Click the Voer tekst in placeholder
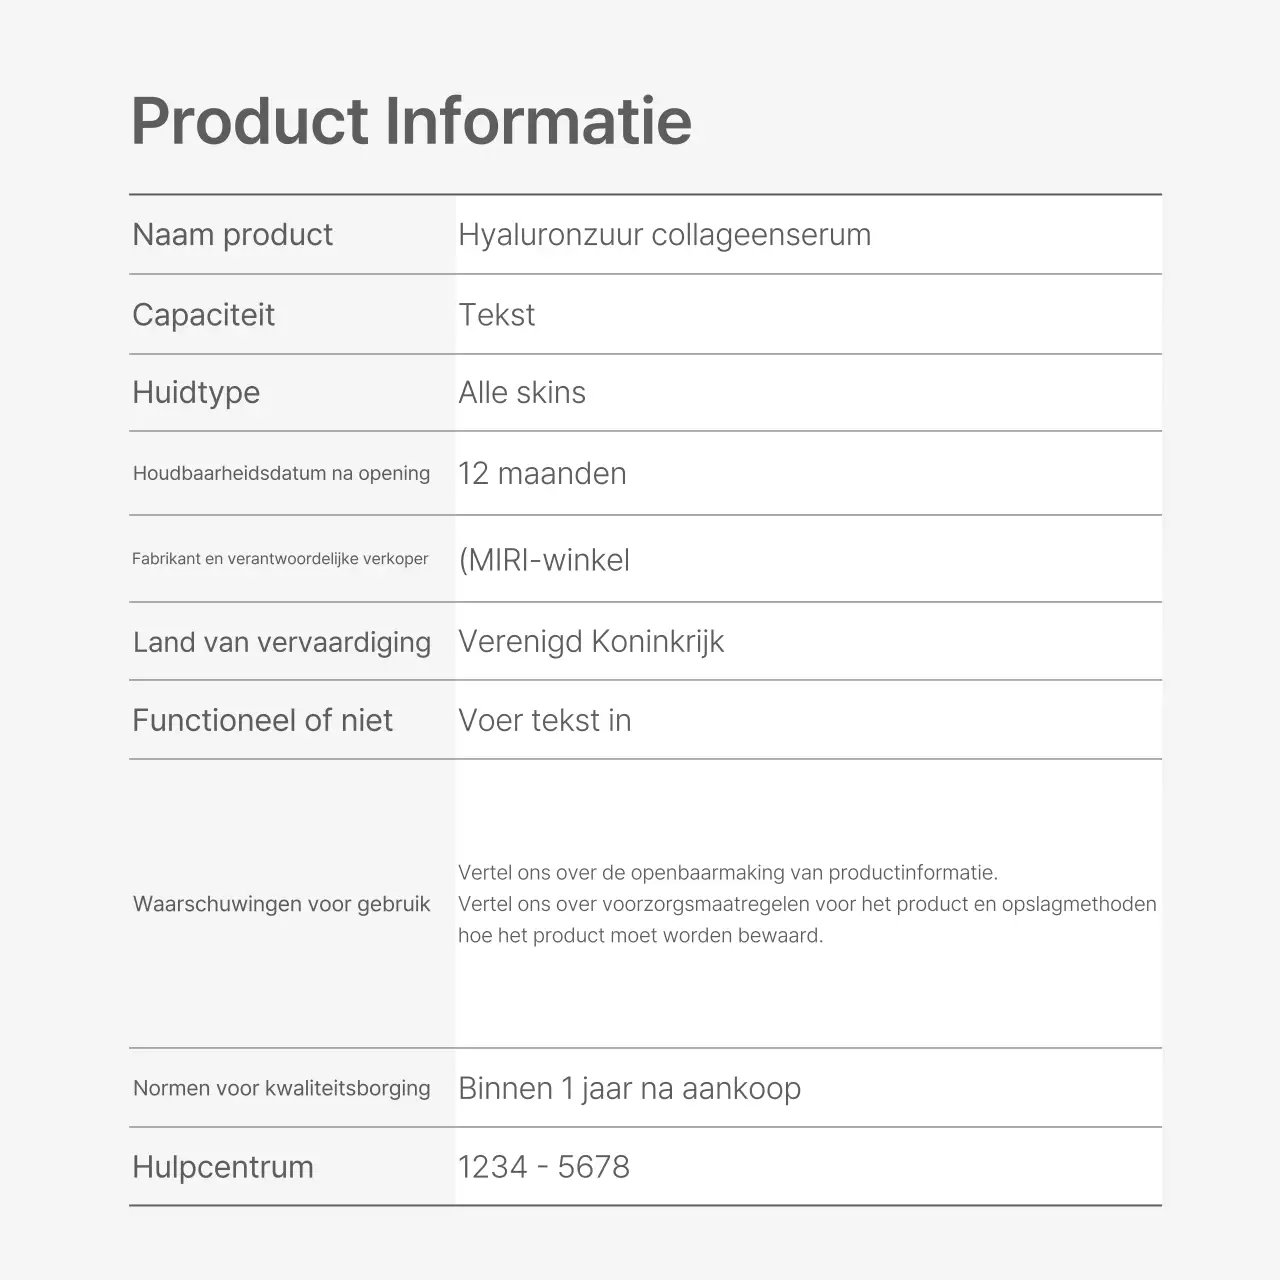This screenshot has width=1280, height=1280. (x=544, y=721)
